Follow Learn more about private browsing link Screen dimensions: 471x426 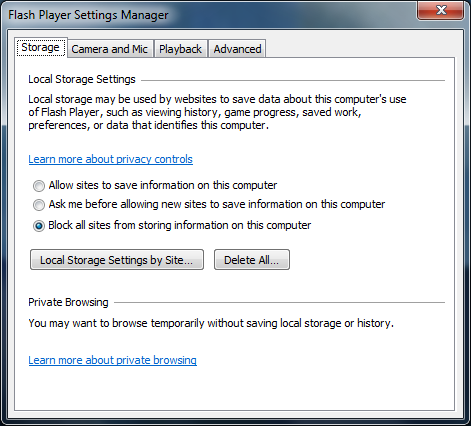(x=112, y=360)
